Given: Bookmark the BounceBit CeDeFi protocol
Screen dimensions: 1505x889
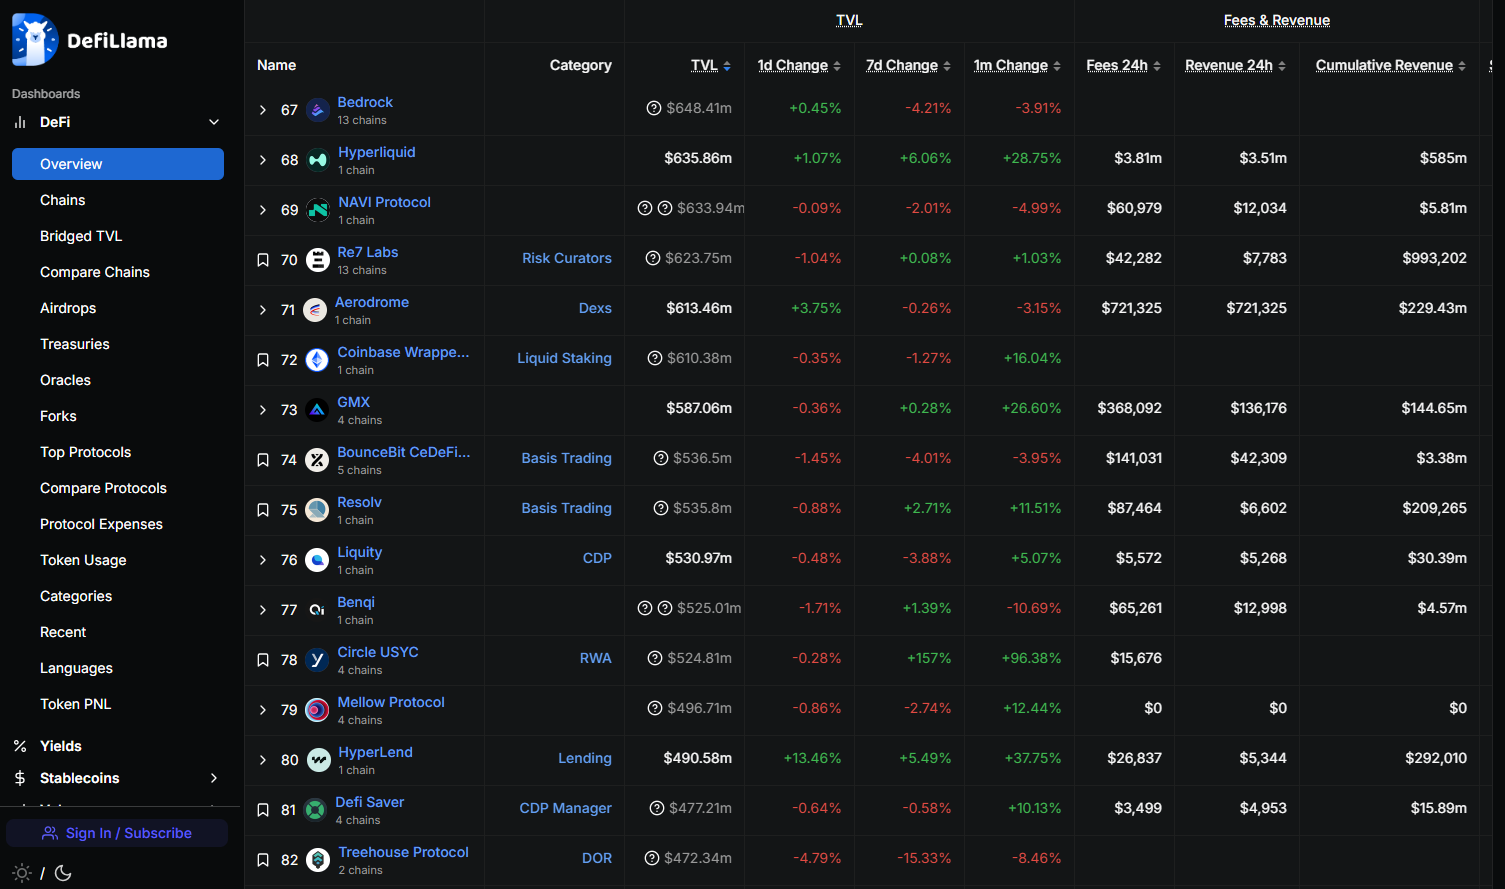Looking at the screenshot, I should coord(263,460).
